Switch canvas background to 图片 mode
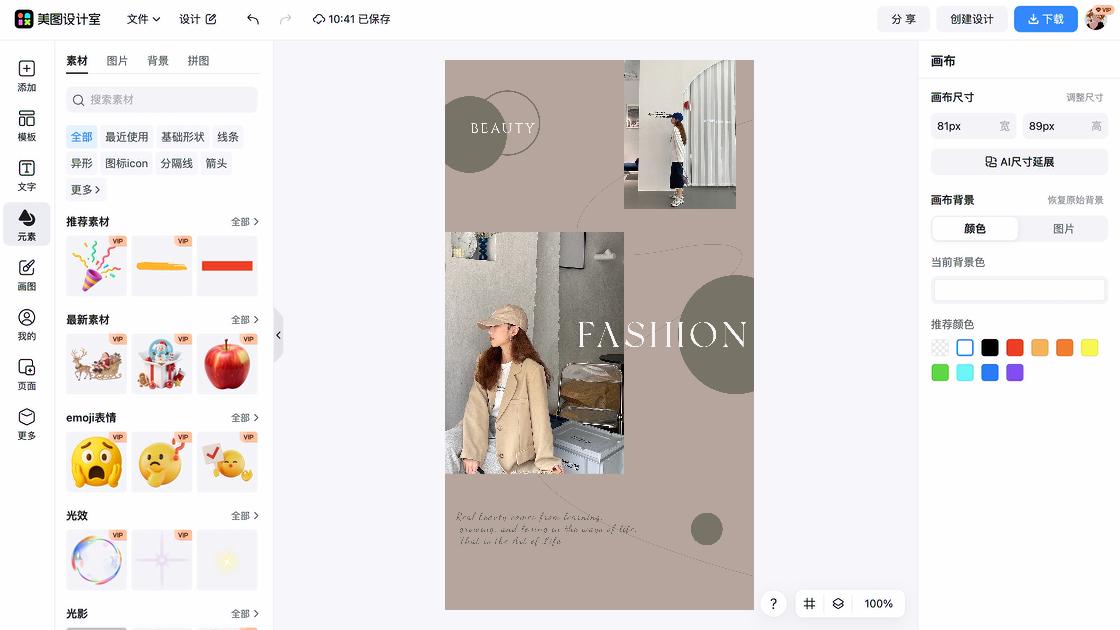Image resolution: width=1120 pixels, height=630 pixels. [x=1063, y=229]
